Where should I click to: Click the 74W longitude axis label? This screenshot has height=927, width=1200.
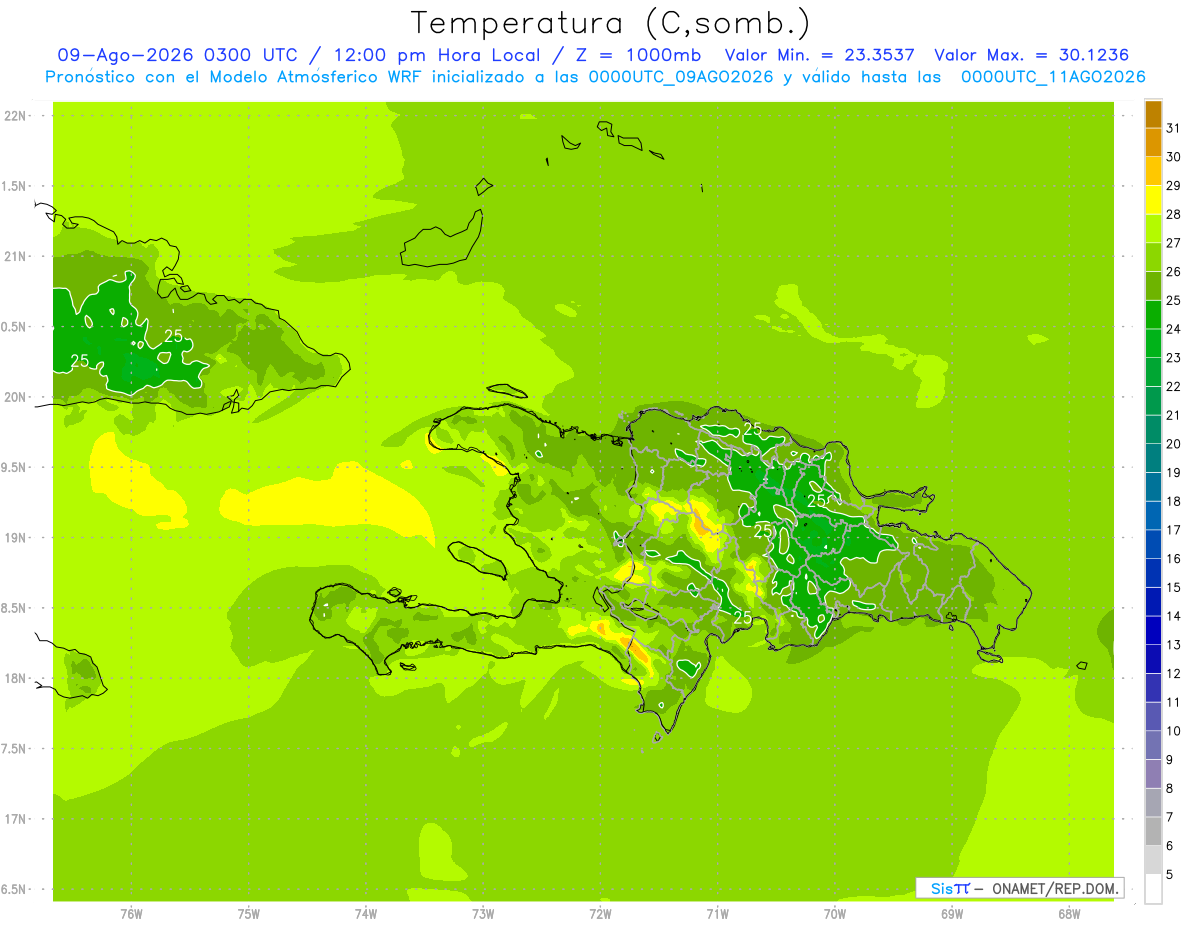[x=366, y=914]
